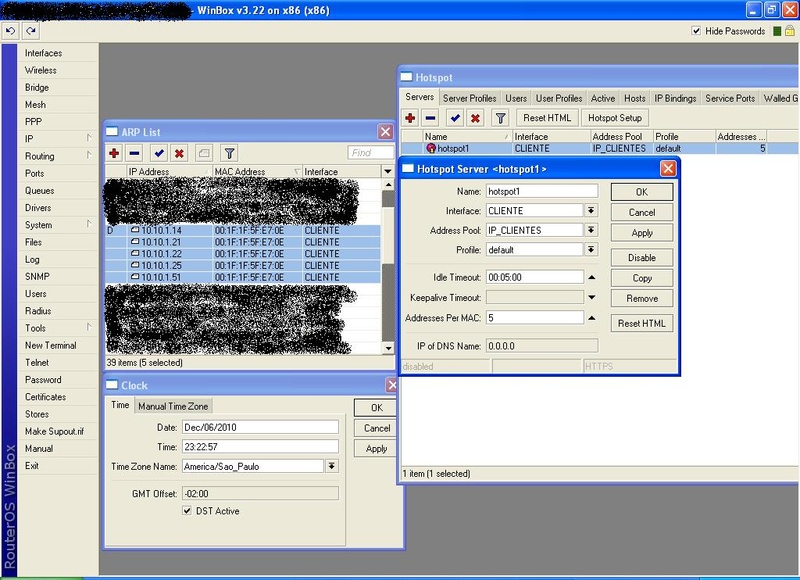Click the remove minus icon in ARP List
800x580 pixels.
click(135, 153)
